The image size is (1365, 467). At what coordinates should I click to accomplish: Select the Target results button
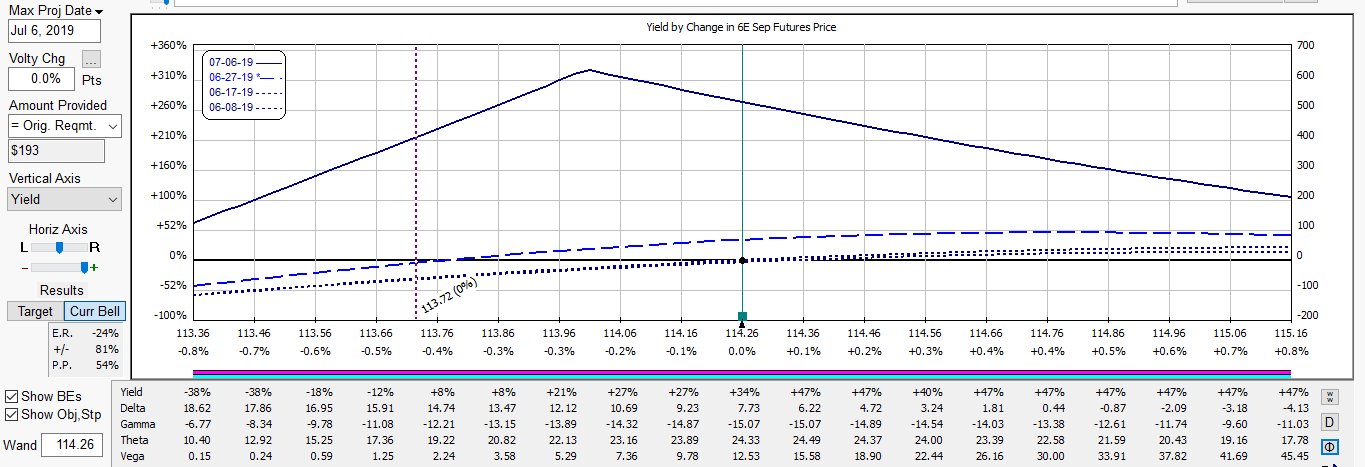tap(36, 311)
